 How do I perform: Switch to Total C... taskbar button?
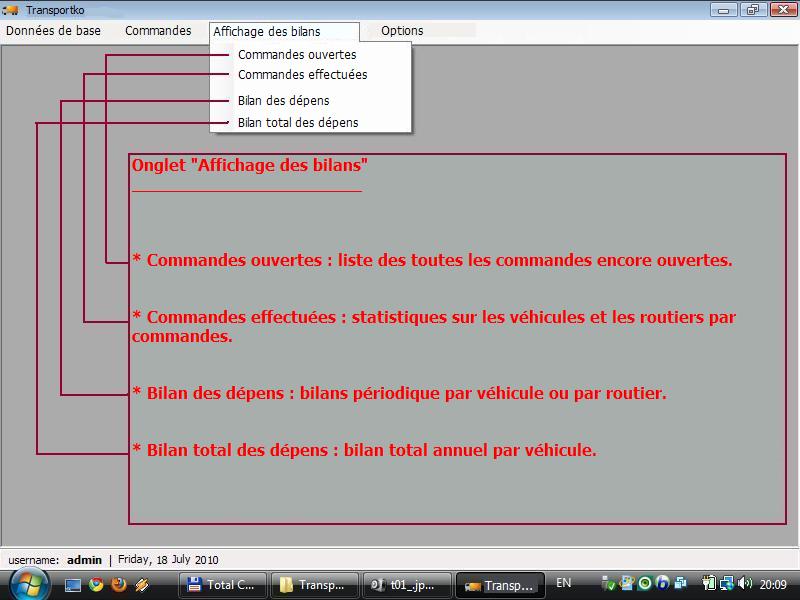(222, 585)
